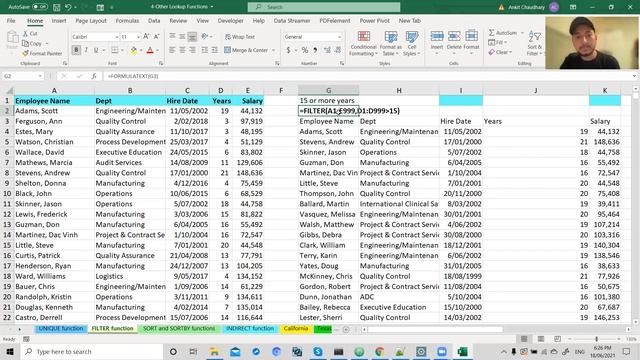Open the Font size dropdown

coord(138,37)
